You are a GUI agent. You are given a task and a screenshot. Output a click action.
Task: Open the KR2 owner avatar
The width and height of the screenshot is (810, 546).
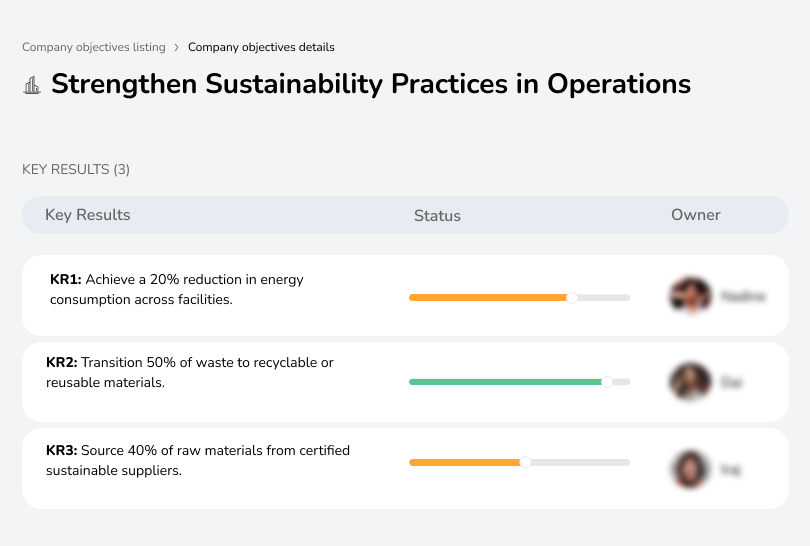click(690, 382)
